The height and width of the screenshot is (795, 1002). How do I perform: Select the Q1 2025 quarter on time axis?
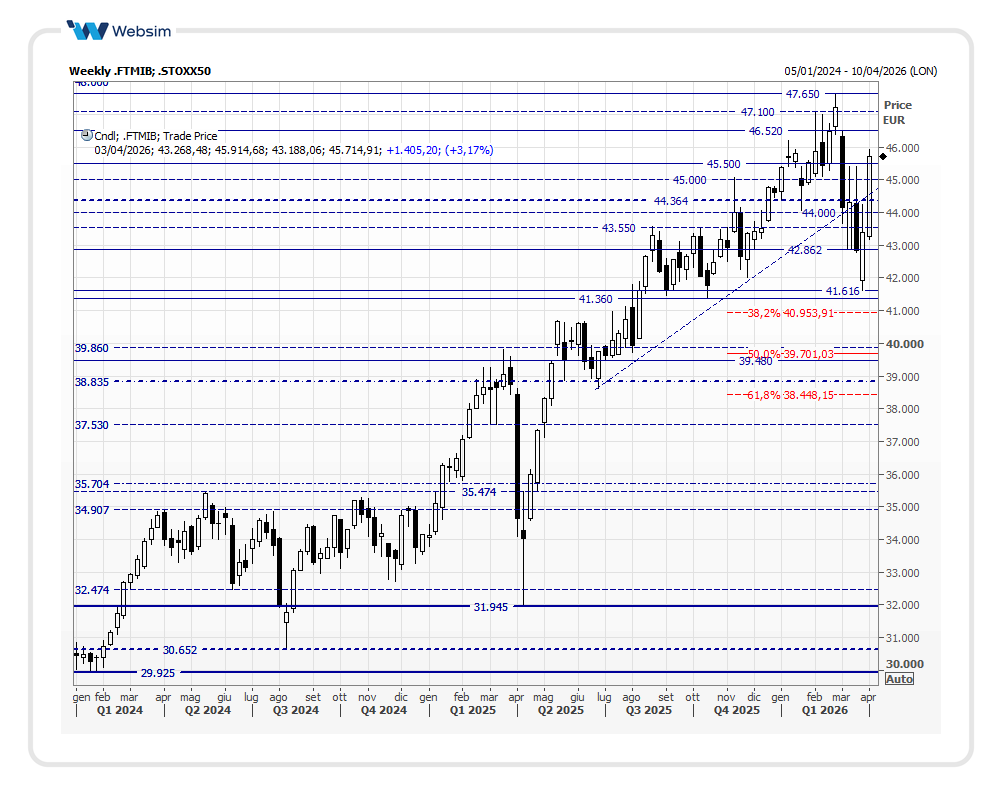pos(470,710)
